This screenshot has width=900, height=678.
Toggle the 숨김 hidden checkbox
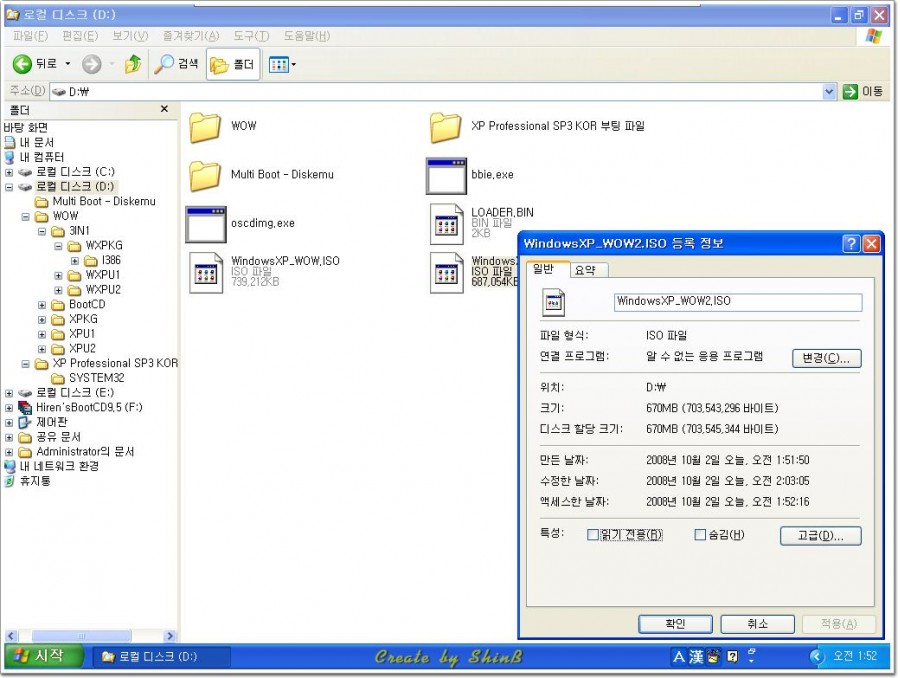pos(700,535)
